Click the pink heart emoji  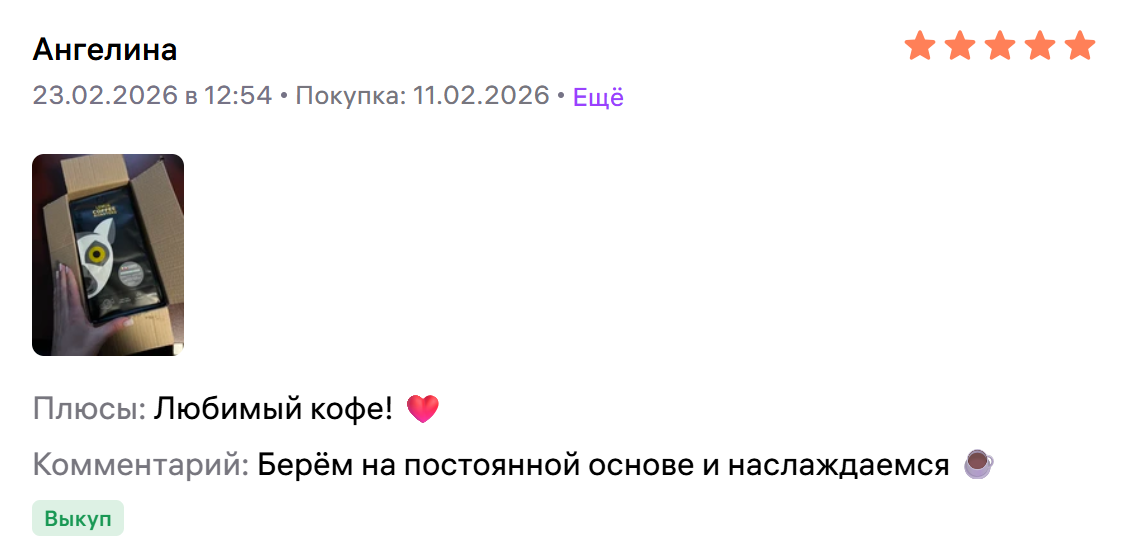click(423, 409)
